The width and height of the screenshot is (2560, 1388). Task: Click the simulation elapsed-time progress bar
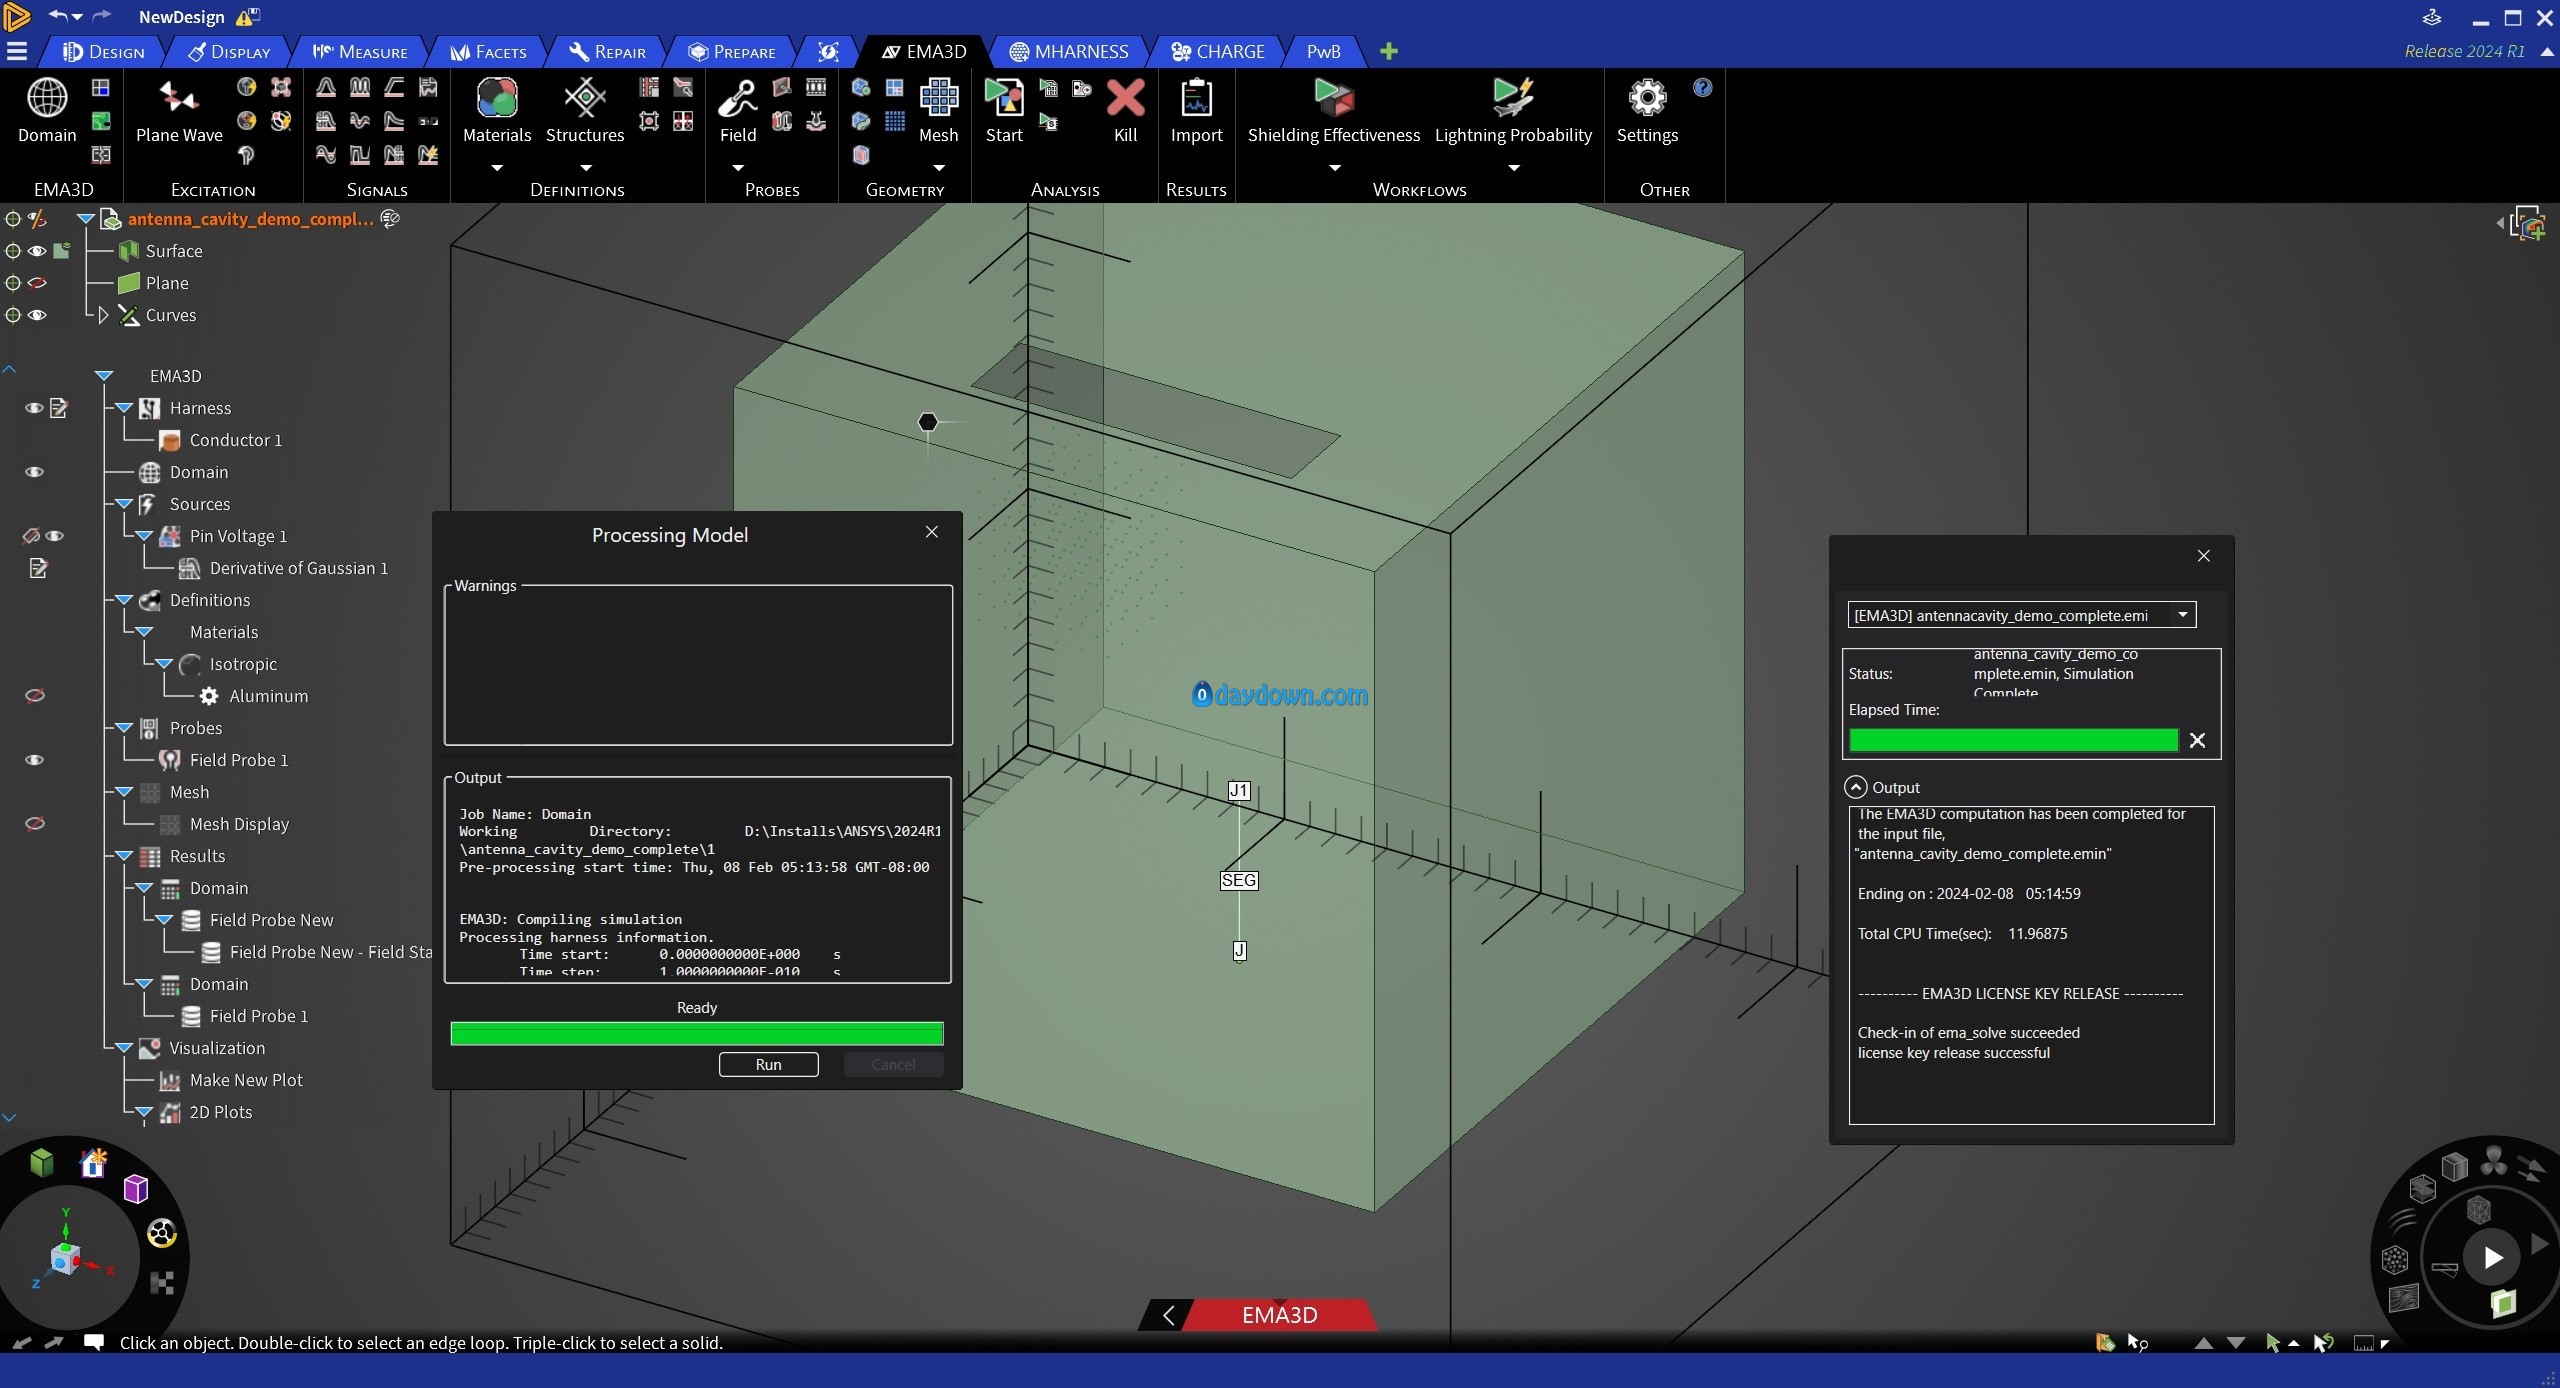point(2013,740)
